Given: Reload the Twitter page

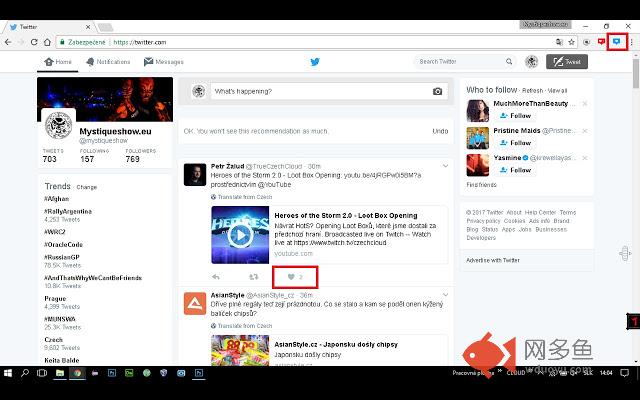Looking at the screenshot, I should [x=34, y=42].
